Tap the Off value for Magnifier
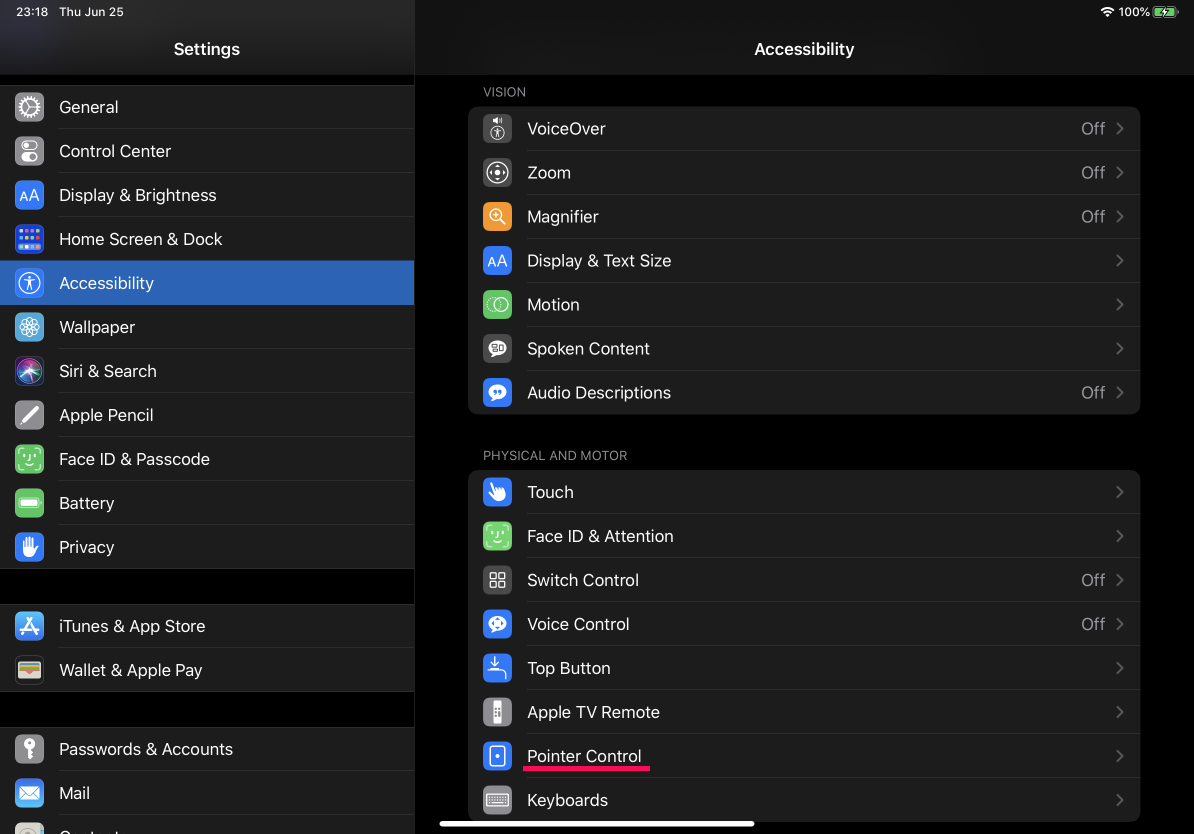 click(1093, 217)
